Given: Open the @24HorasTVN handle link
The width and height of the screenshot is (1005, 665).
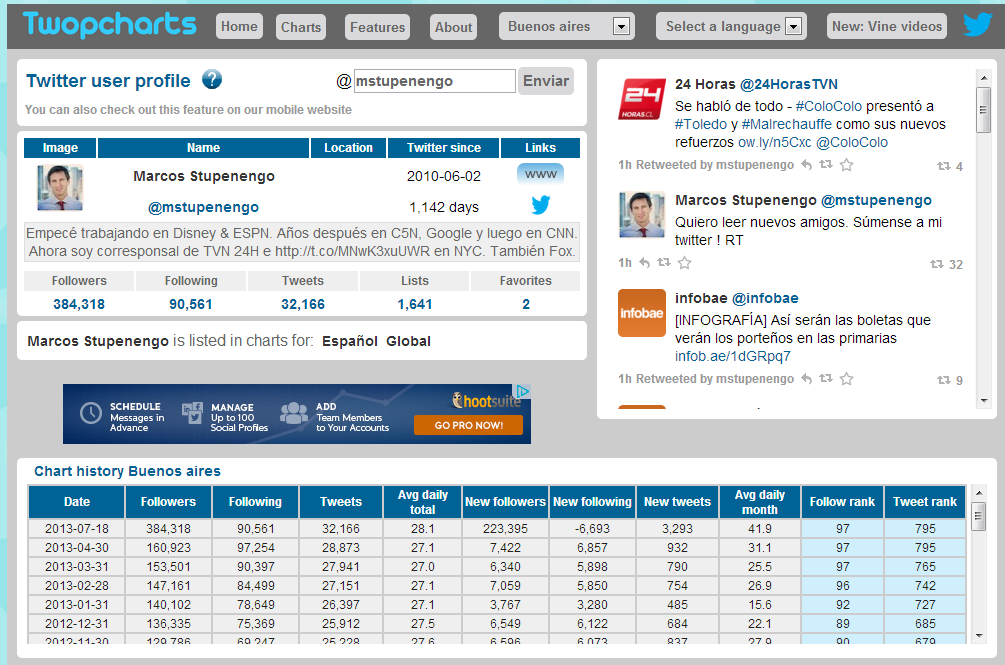Looking at the screenshot, I should [x=788, y=84].
